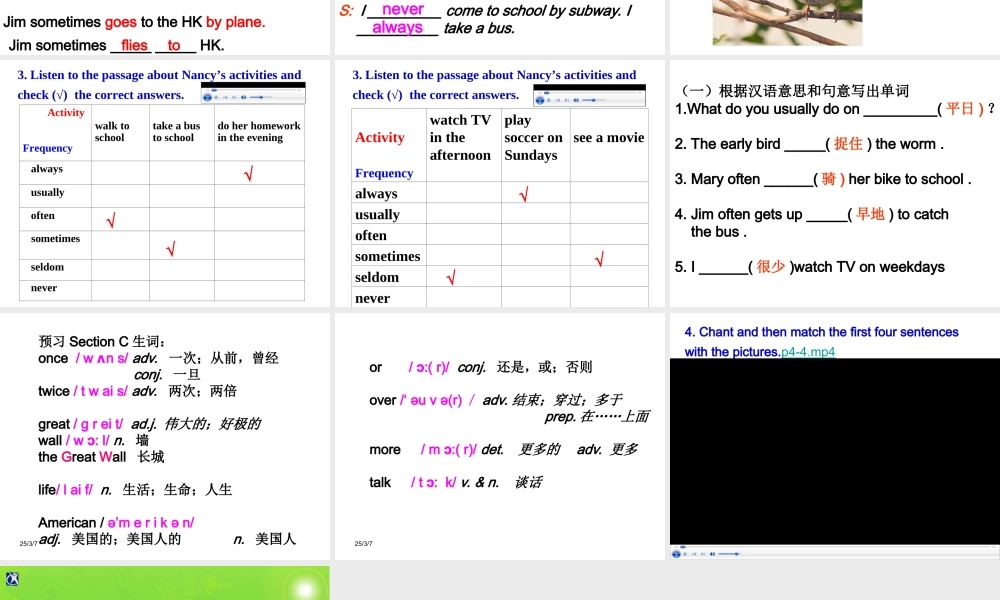Click the pink 'never' answer word
The image size is (1000, 600).
pyautogui.click(x=403, y=10)
